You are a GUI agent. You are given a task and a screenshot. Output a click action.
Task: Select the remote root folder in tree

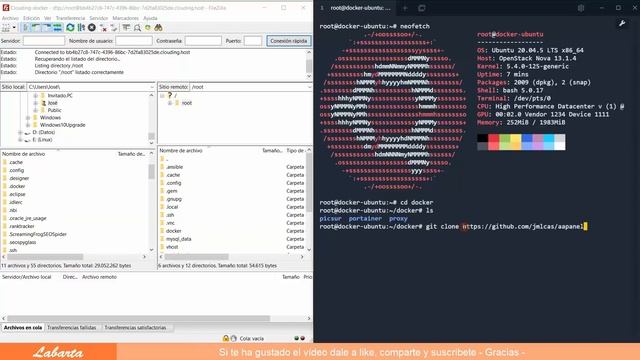tap(187, 103)
